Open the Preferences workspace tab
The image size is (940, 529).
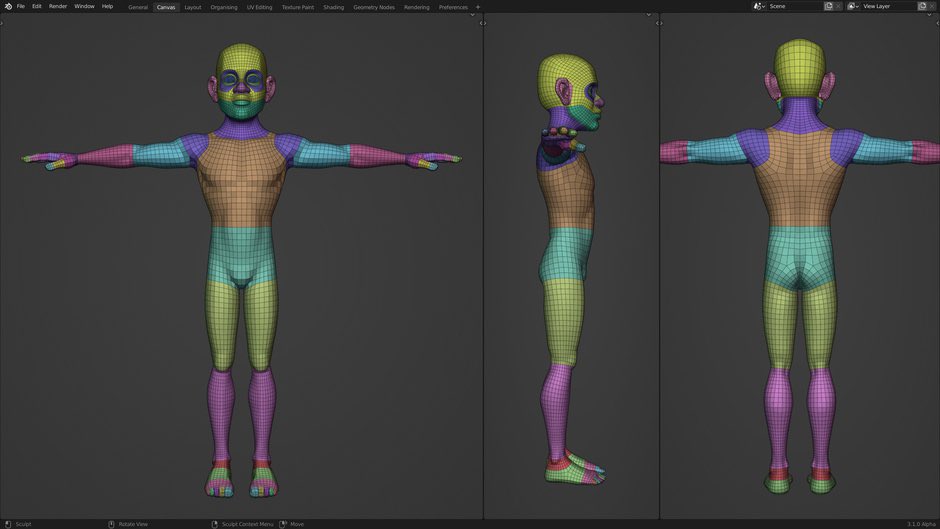453,7
